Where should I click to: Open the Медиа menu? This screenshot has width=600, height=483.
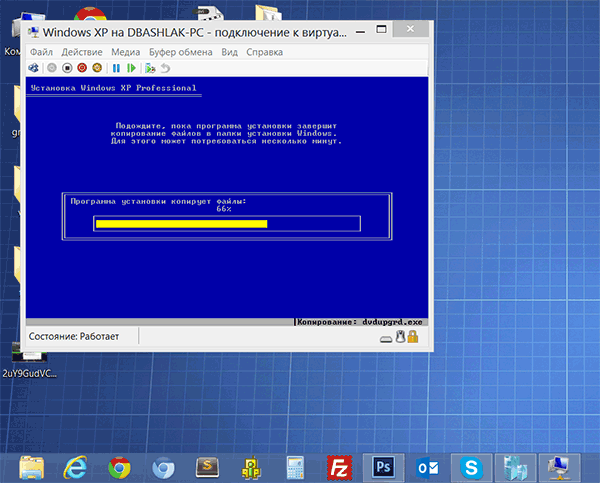(x=126, y=52)
